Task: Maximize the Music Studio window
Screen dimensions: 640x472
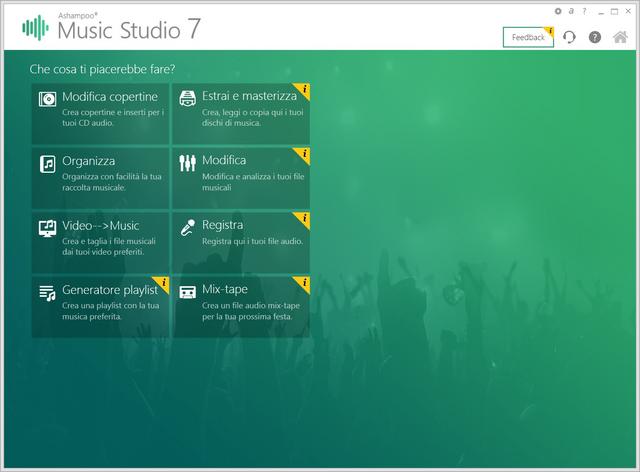Action: (614, 11)
